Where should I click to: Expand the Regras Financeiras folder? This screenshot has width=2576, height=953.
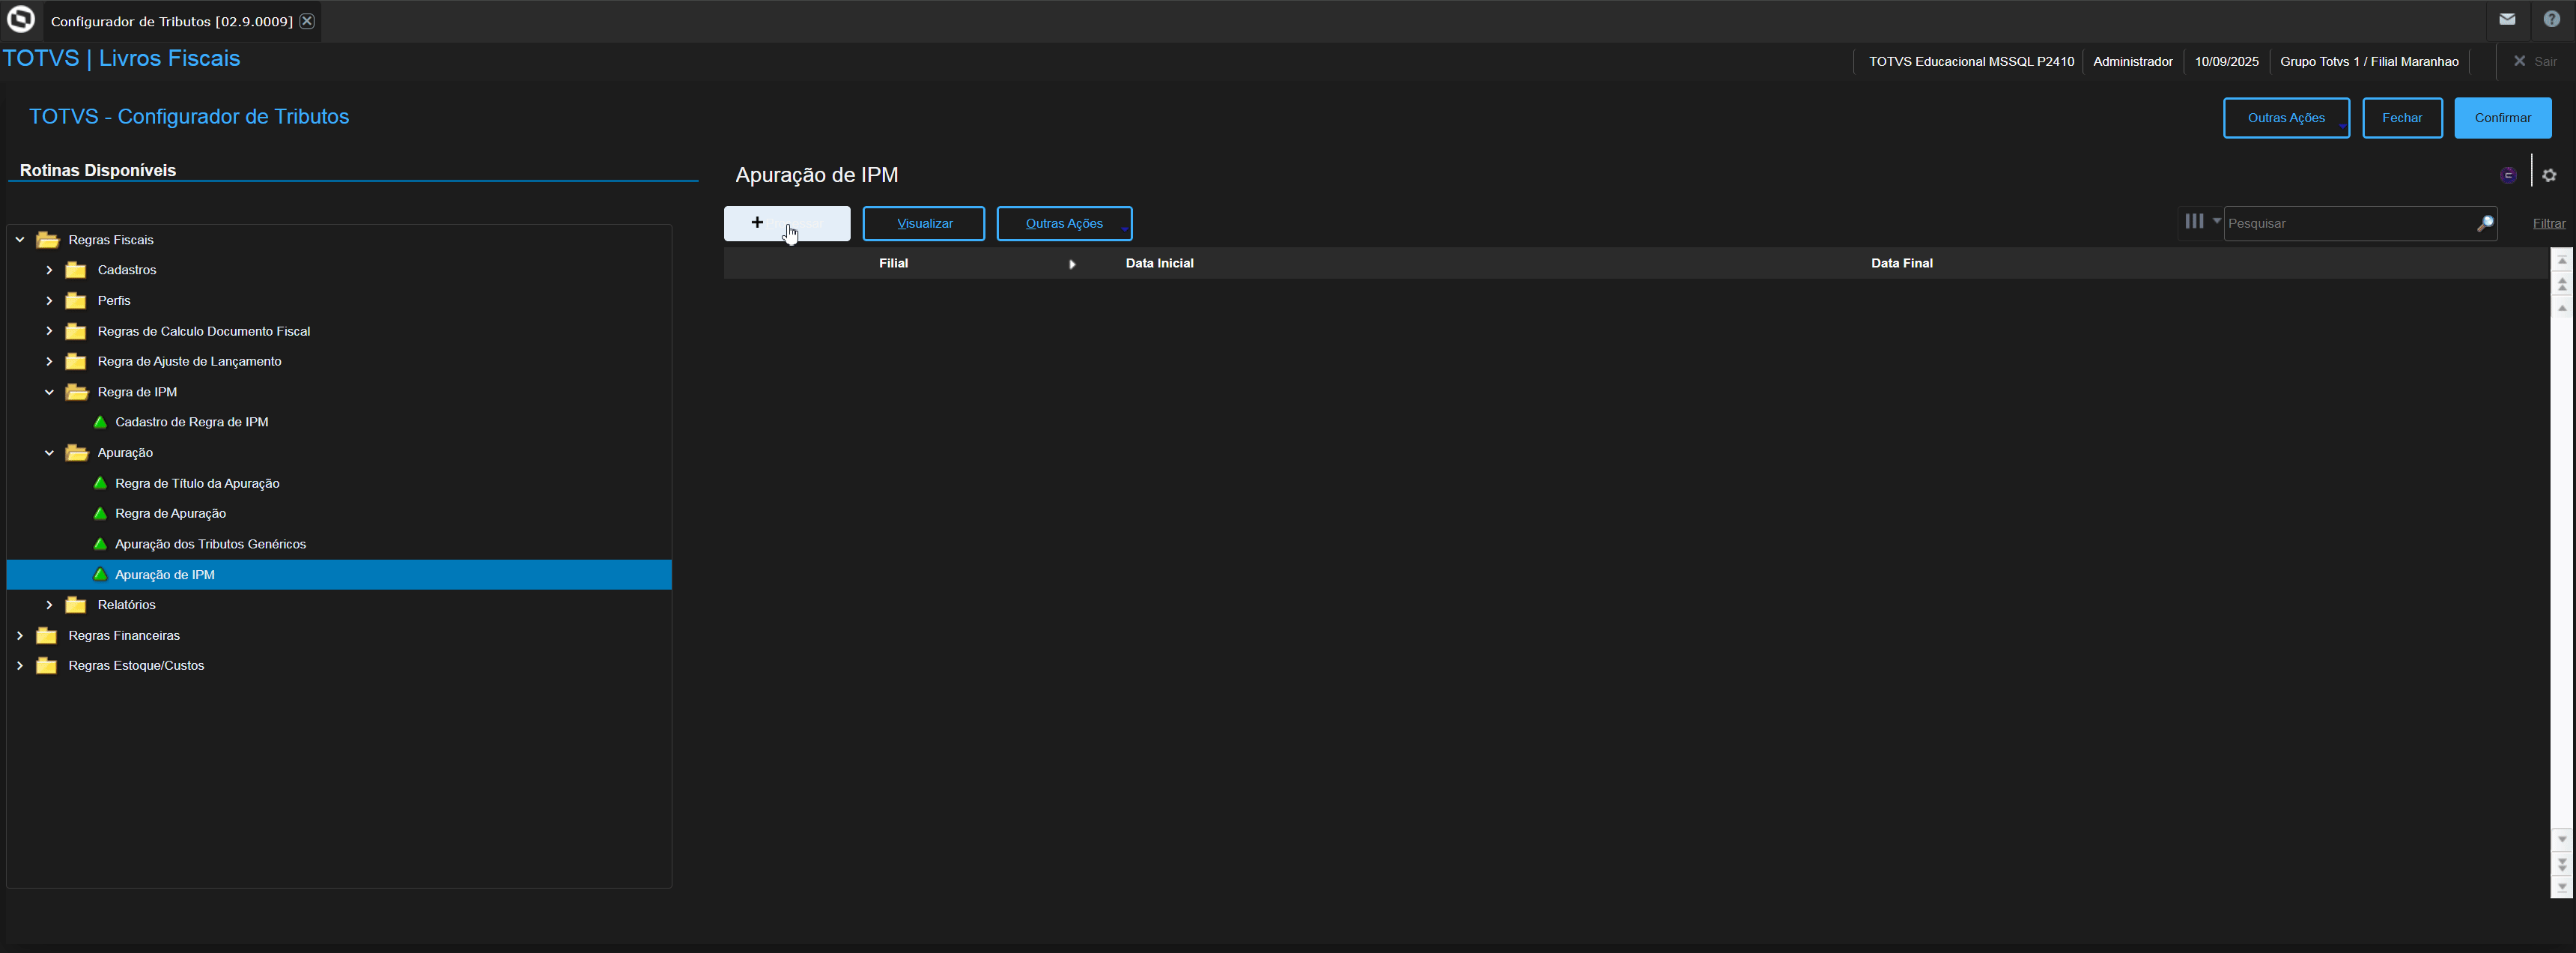pyautogui.click(x=20, y=635)
